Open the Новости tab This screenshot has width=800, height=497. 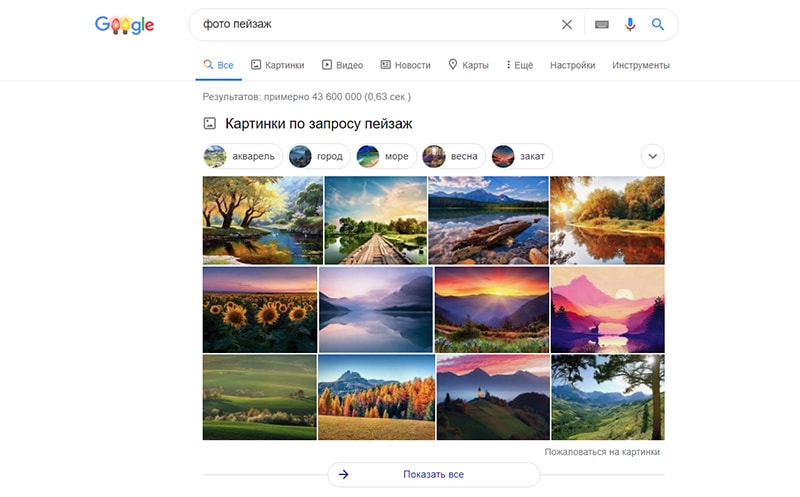406,65
